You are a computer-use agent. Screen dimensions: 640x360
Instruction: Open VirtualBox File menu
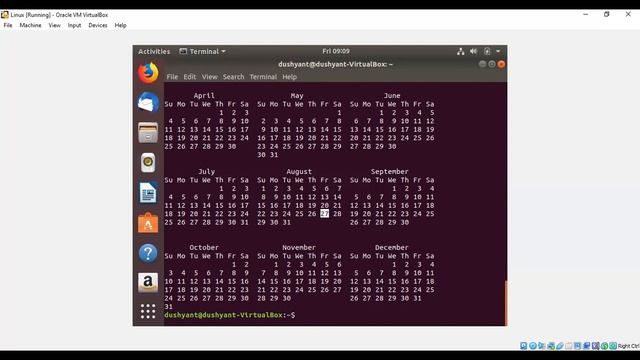tap(8, 25)
